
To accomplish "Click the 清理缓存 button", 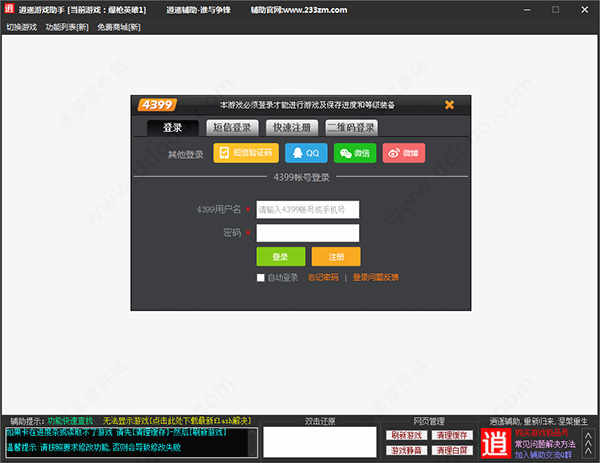I will [x=452, y=435].
